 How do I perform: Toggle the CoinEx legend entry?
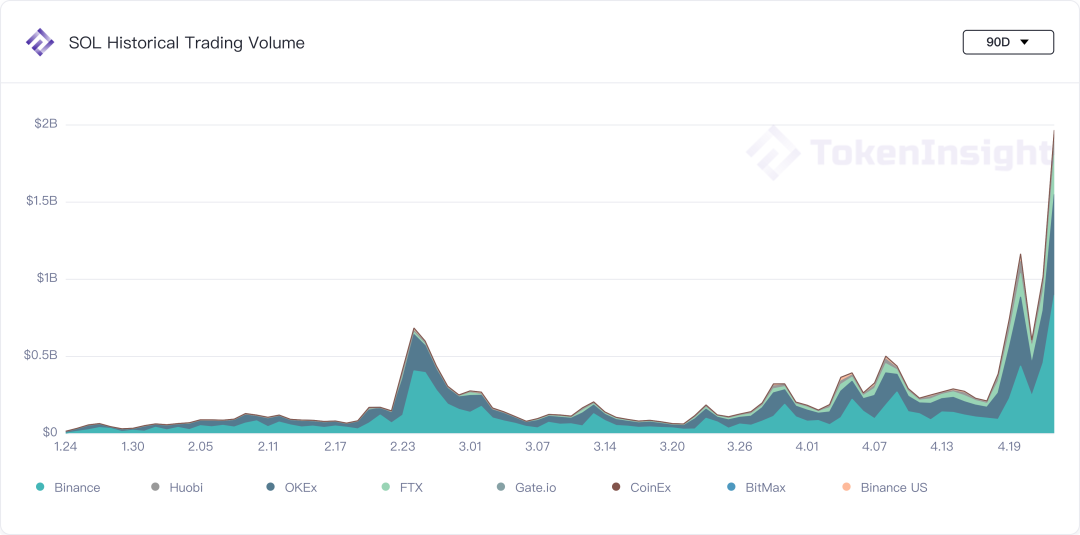641,487
